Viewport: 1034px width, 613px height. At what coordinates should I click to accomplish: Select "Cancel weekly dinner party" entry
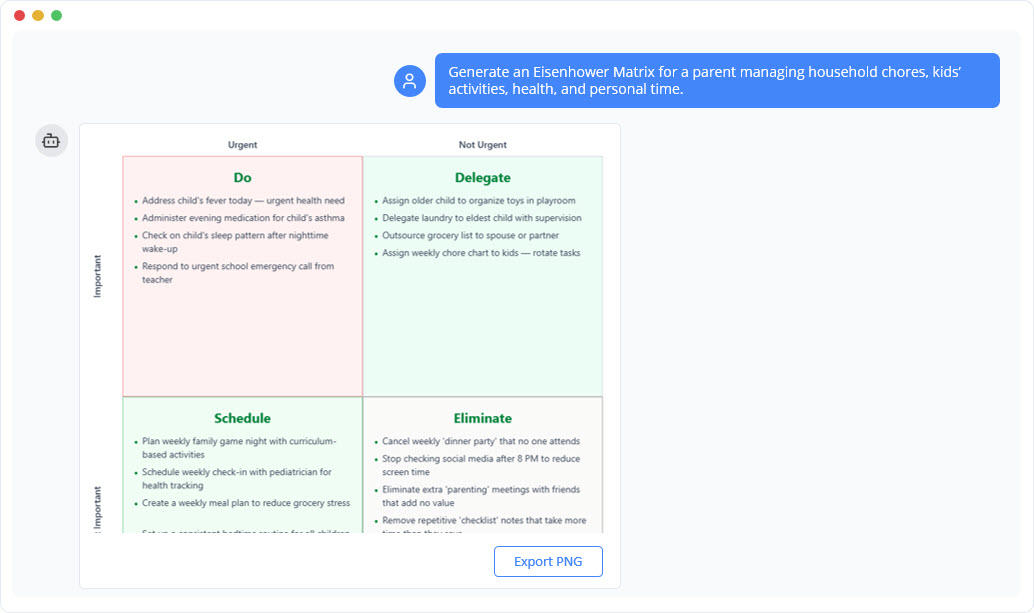click(x=480, y=440)
